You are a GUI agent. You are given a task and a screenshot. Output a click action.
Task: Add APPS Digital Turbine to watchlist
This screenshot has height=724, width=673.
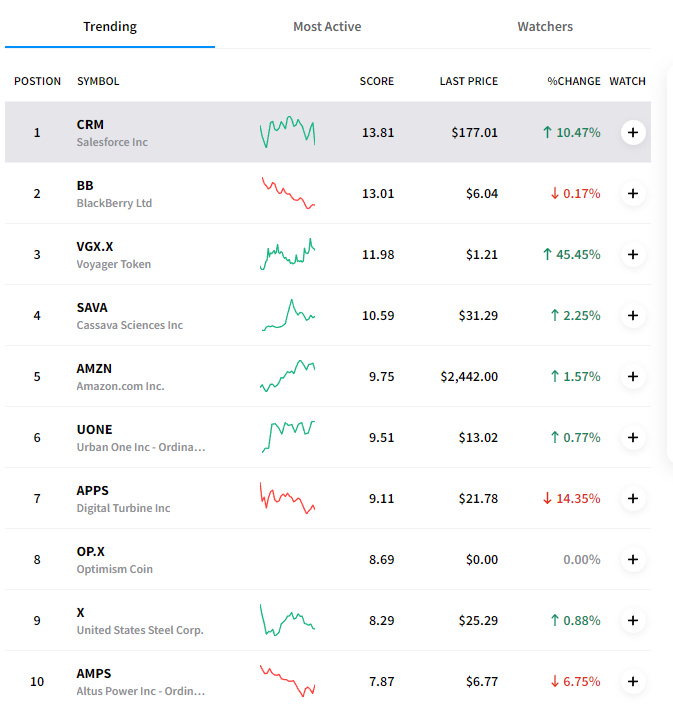tap(633, 498)
